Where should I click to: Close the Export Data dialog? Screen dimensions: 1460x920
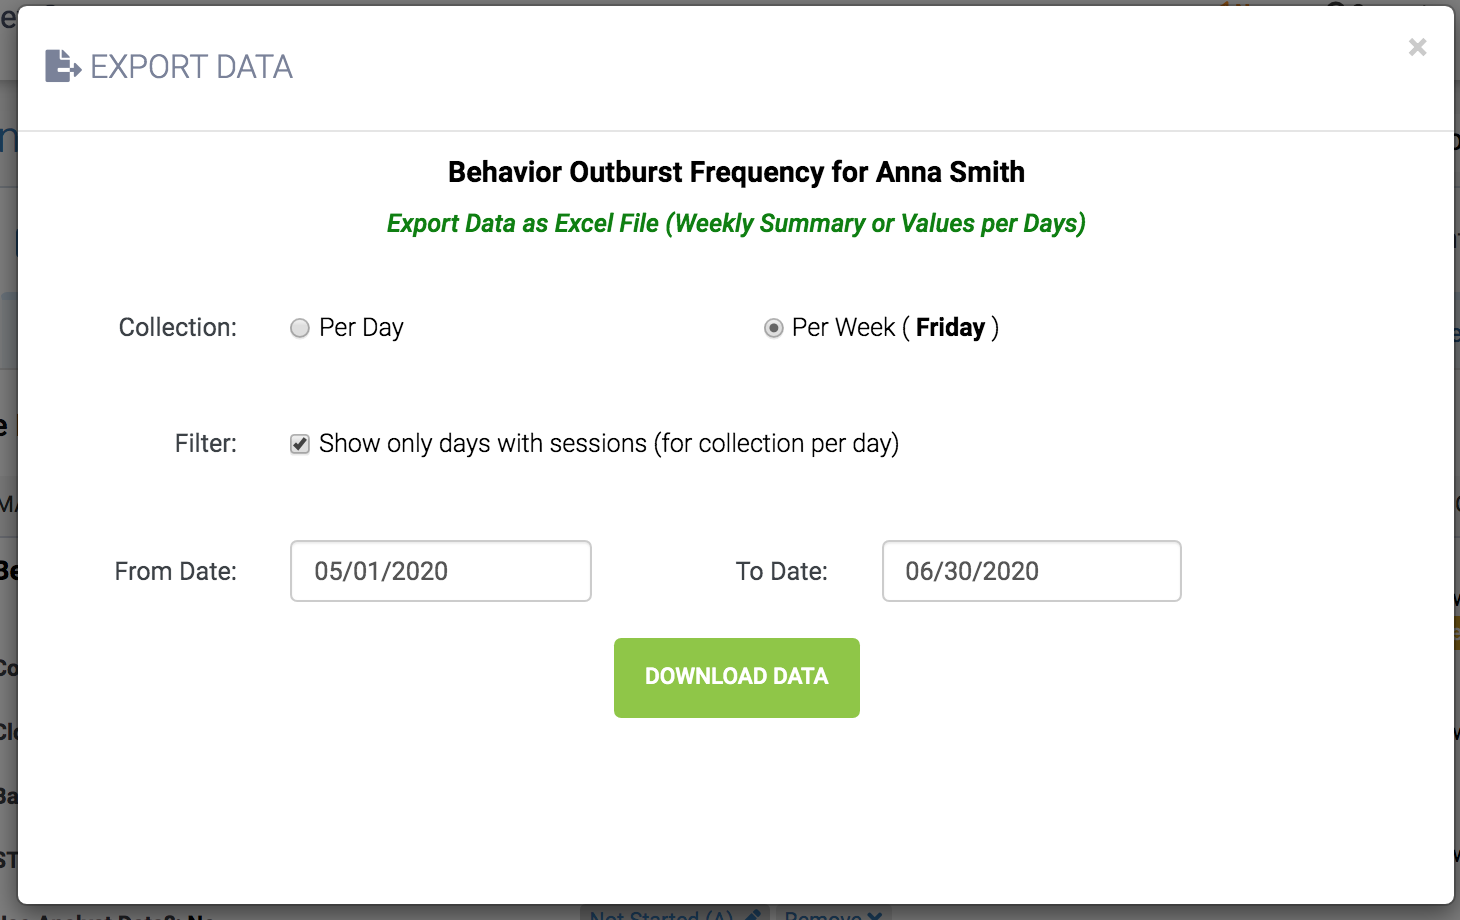1417,47
